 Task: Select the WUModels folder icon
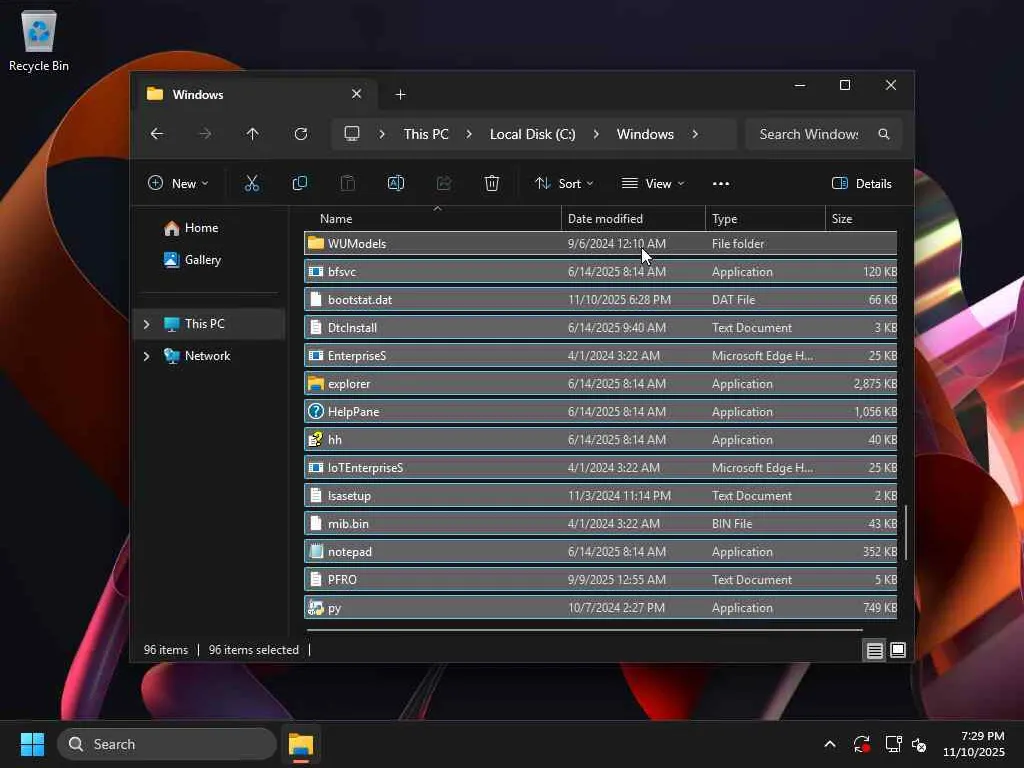pos(316,243)
